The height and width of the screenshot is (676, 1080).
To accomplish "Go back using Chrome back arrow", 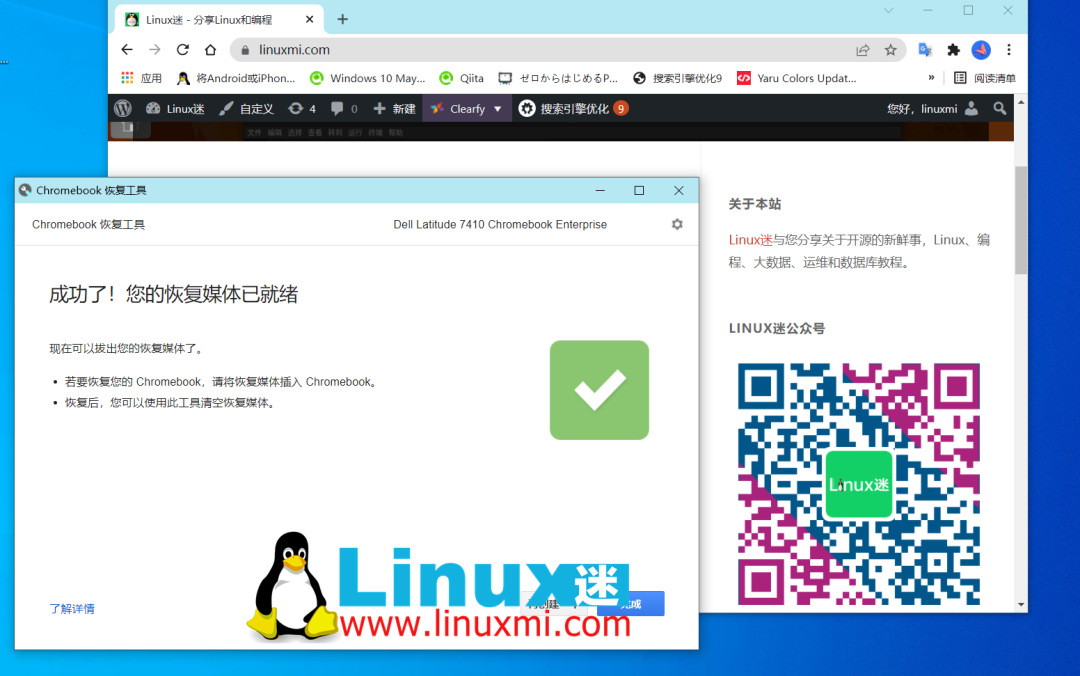I will click(127, 50).
